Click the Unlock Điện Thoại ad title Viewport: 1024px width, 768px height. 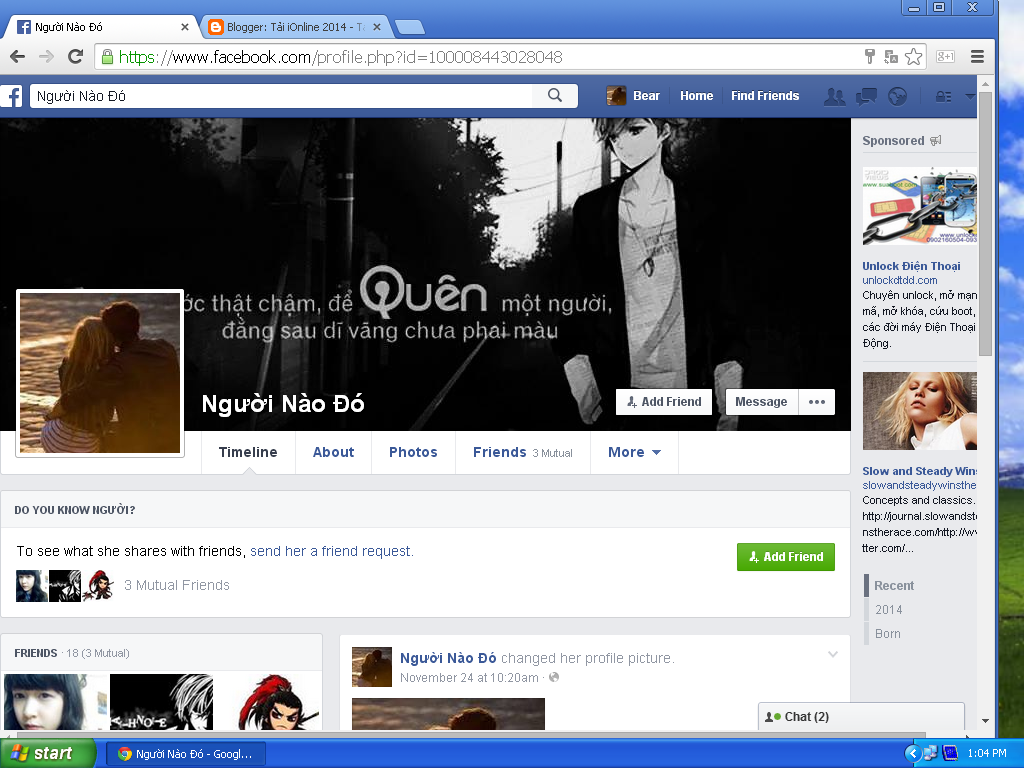[x=911, y=266]
